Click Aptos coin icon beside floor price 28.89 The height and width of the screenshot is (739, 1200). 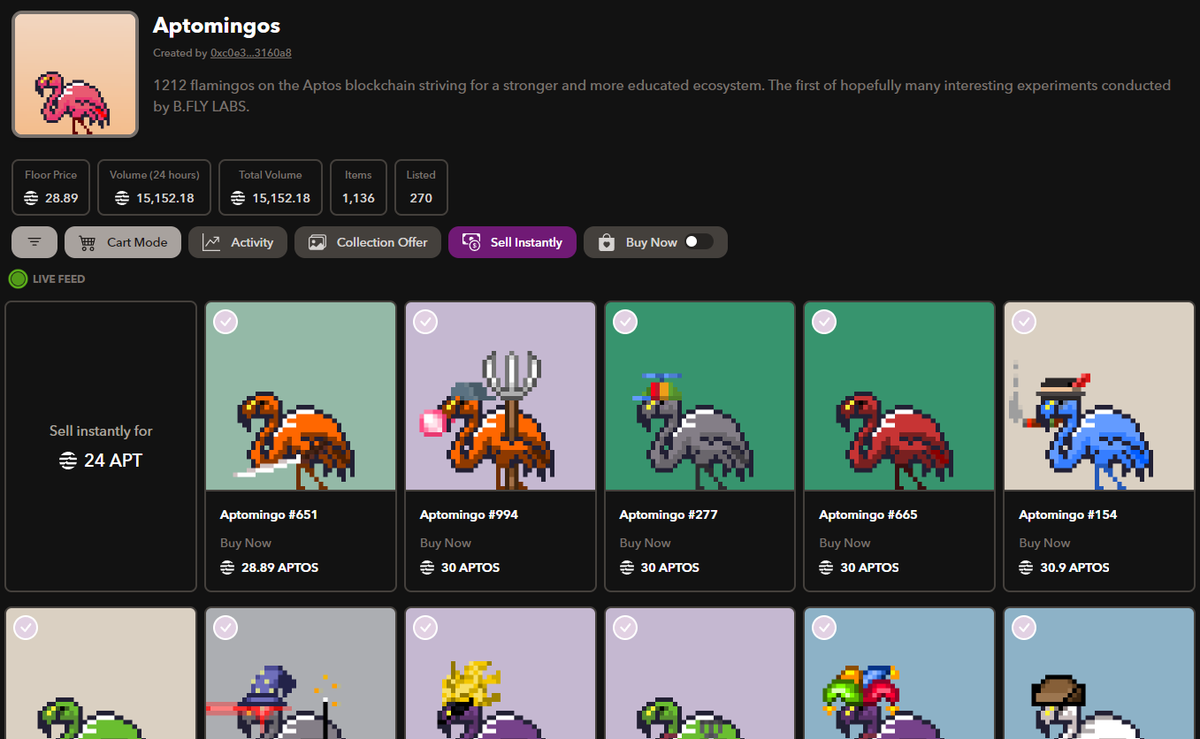33,198
